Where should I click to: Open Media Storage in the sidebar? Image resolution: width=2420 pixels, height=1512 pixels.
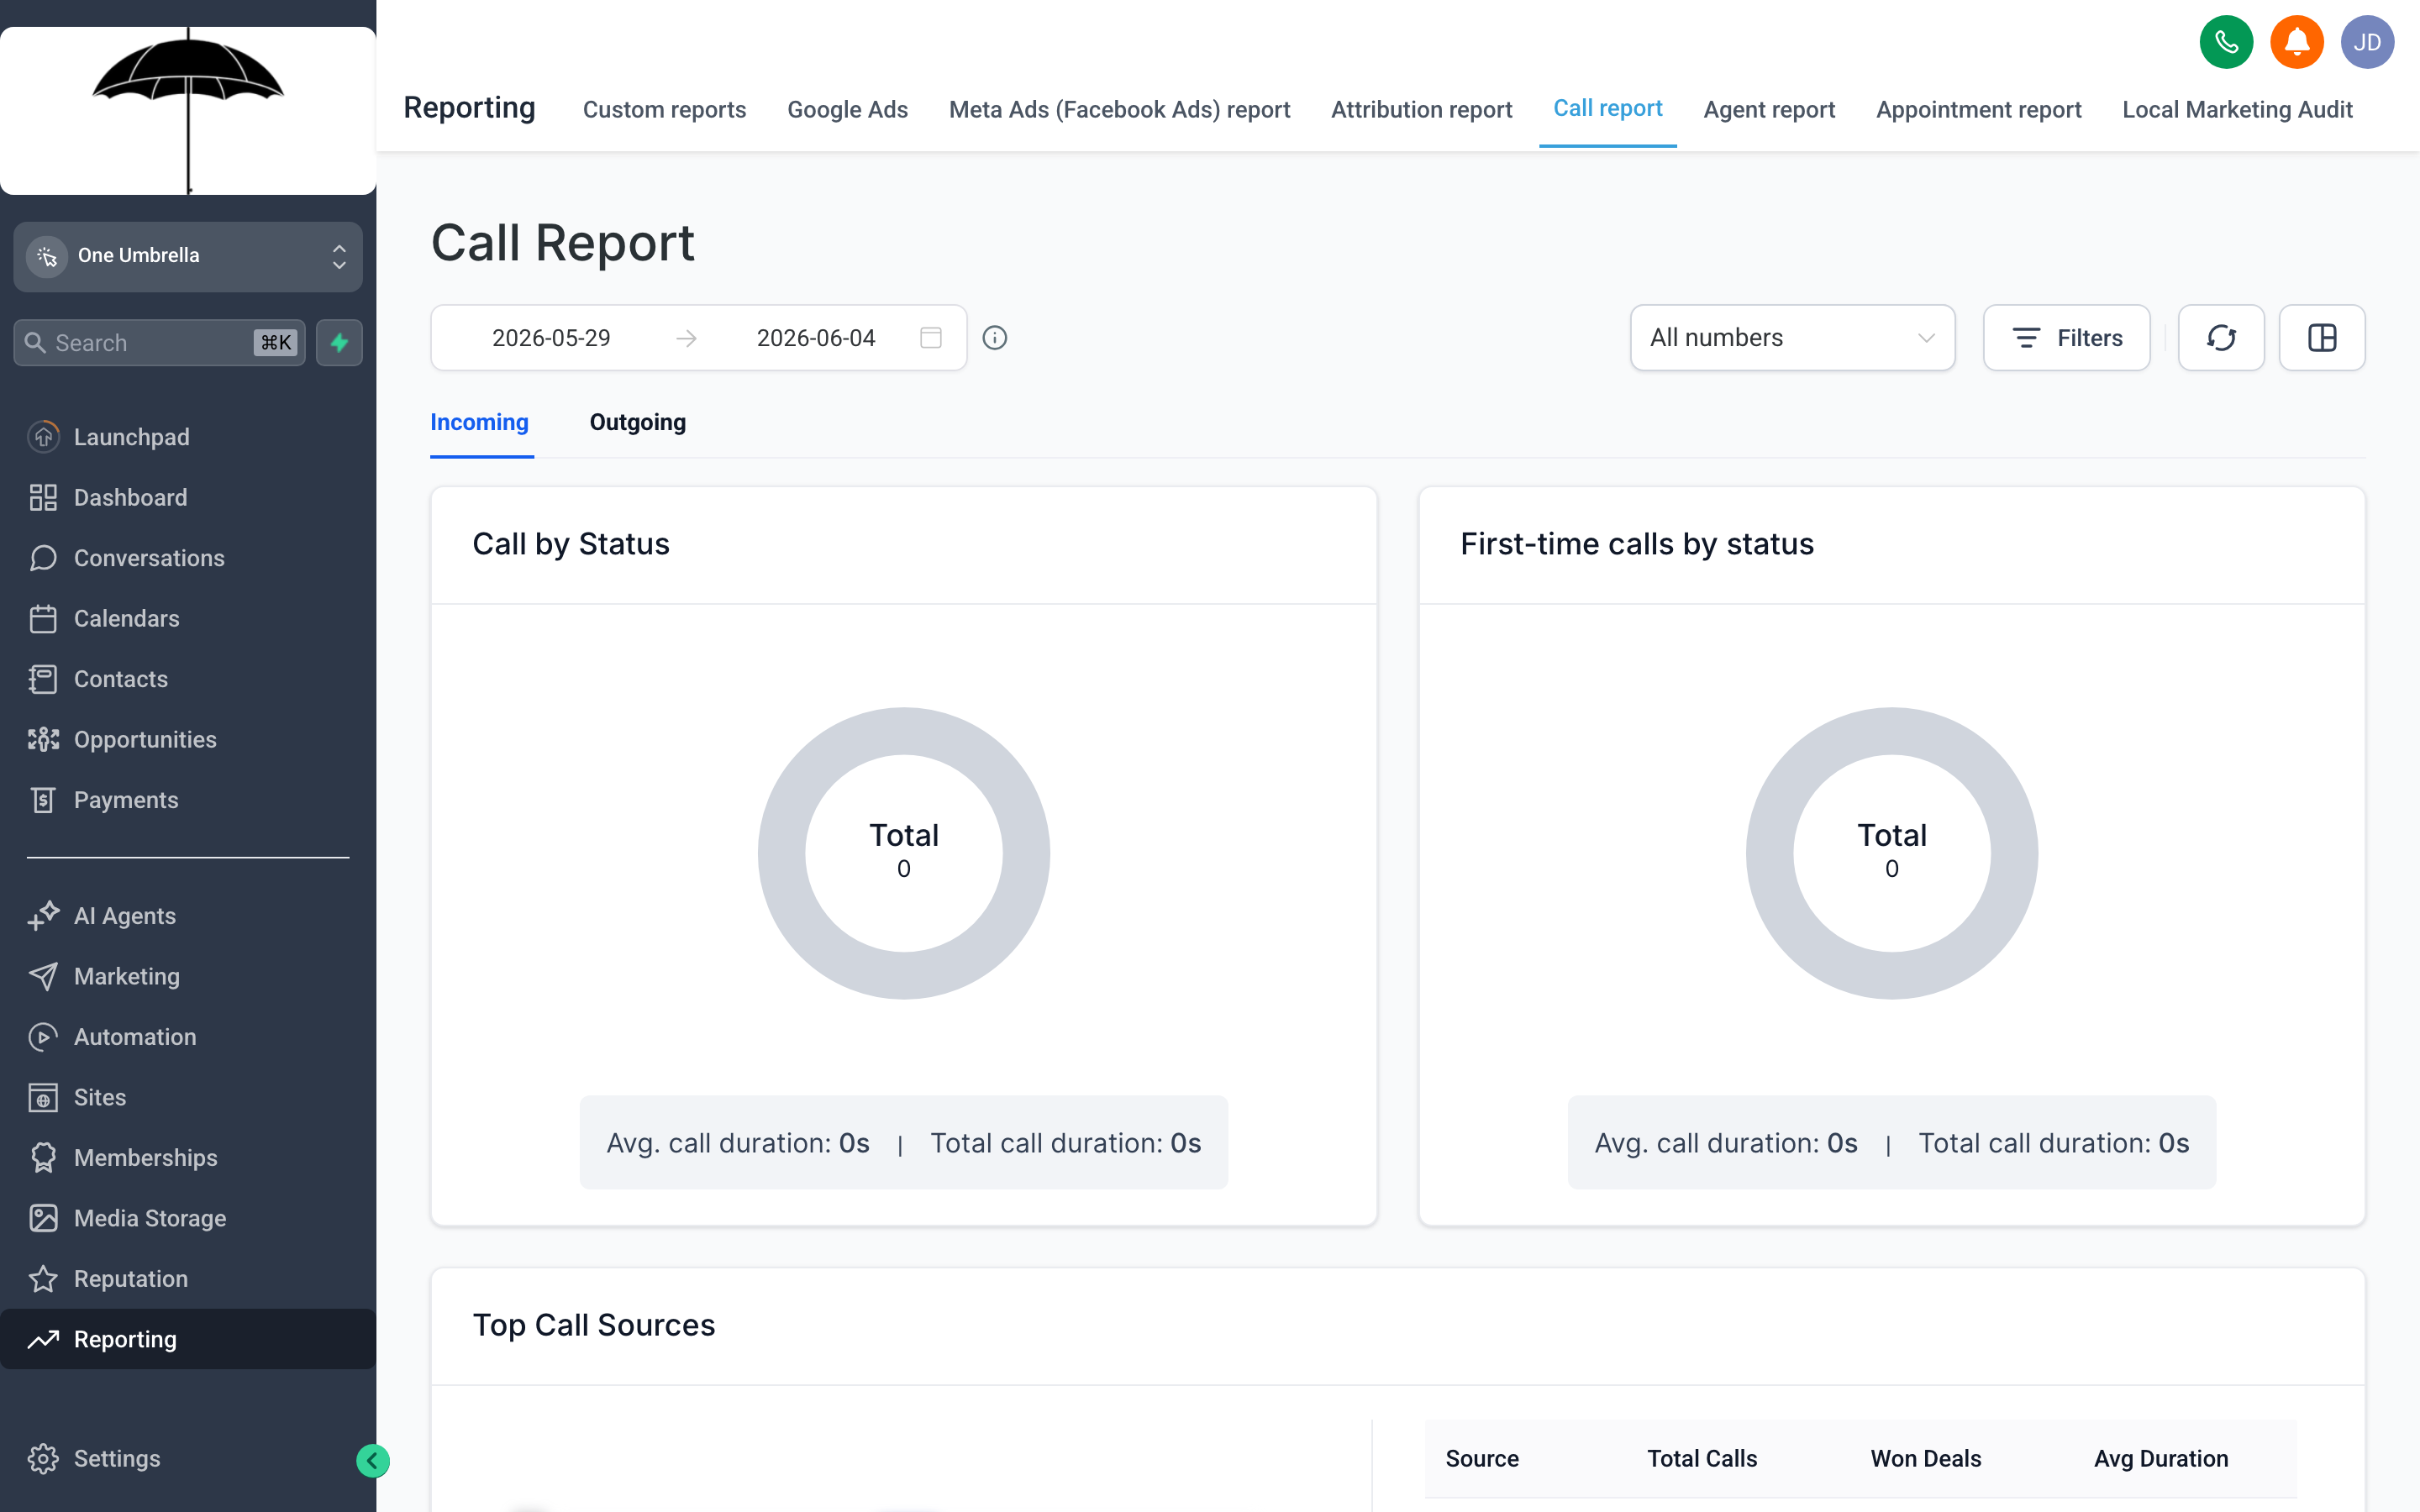pos(188,1218)
